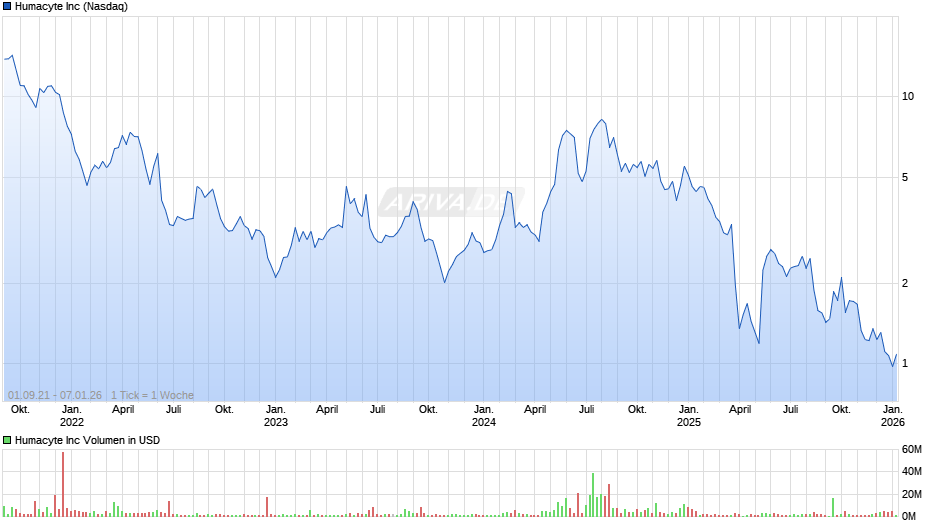Click the blue legend square for Humacyte Inc

coord(7,7)
